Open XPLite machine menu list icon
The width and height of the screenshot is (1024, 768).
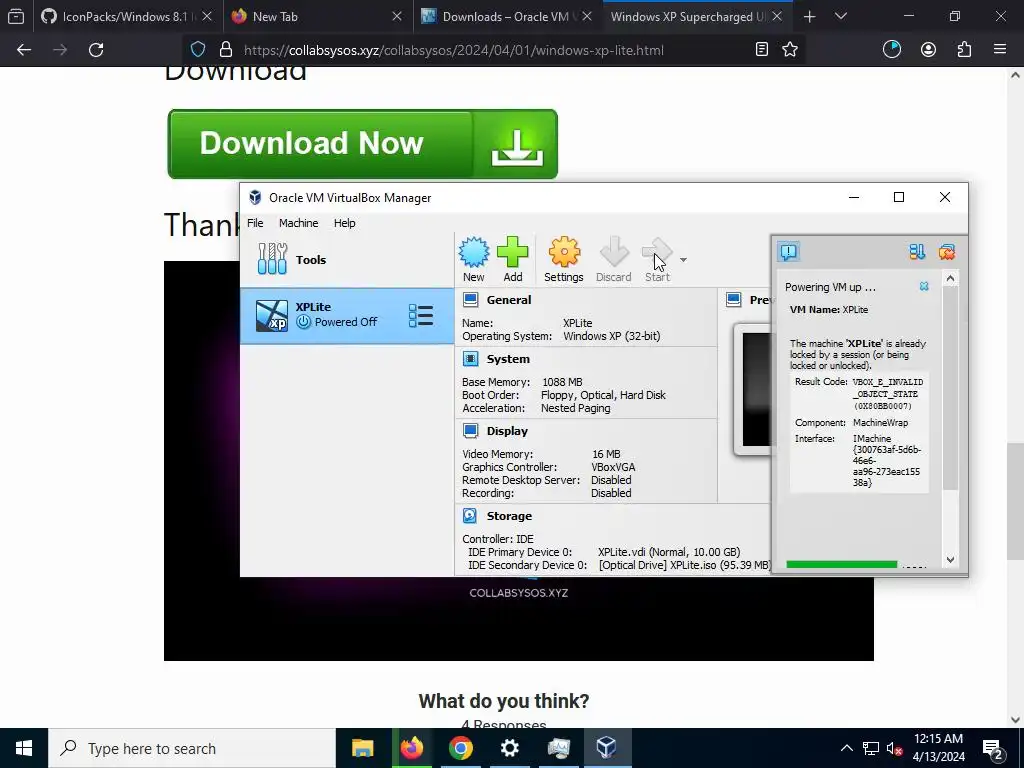[421, 315]
